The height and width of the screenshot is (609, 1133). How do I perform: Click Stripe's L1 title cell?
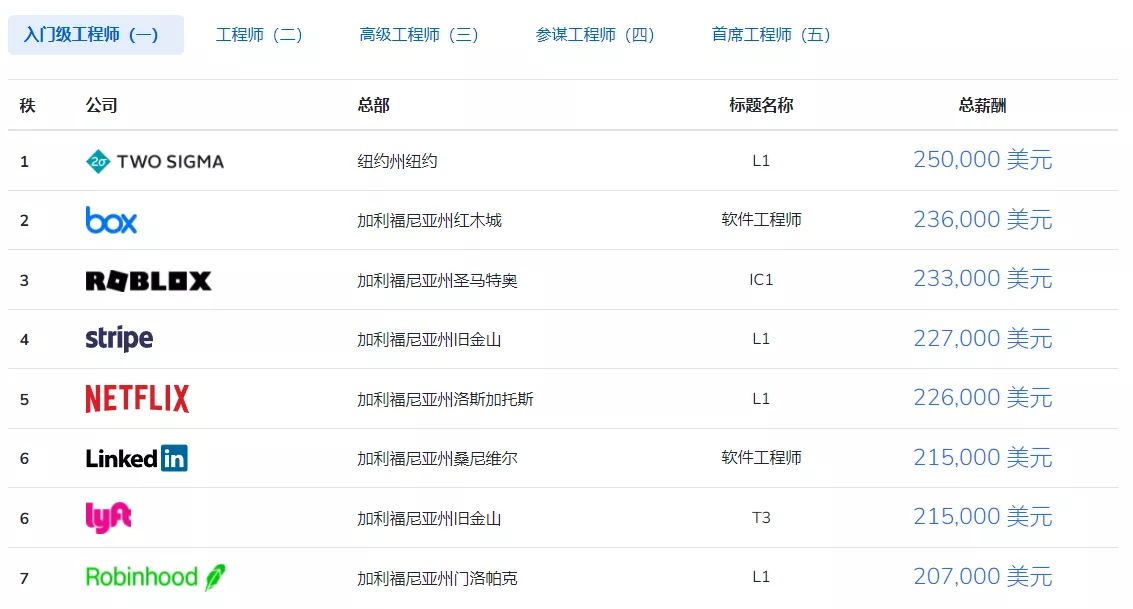pos(761,339)
